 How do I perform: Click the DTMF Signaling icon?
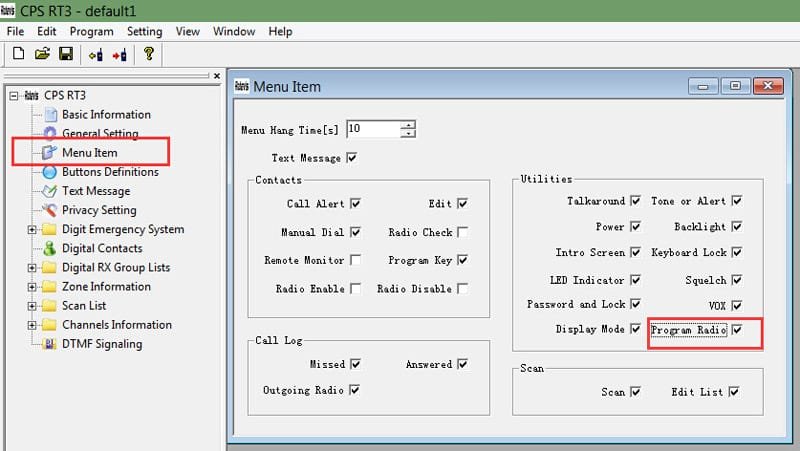tap(49, 344)
